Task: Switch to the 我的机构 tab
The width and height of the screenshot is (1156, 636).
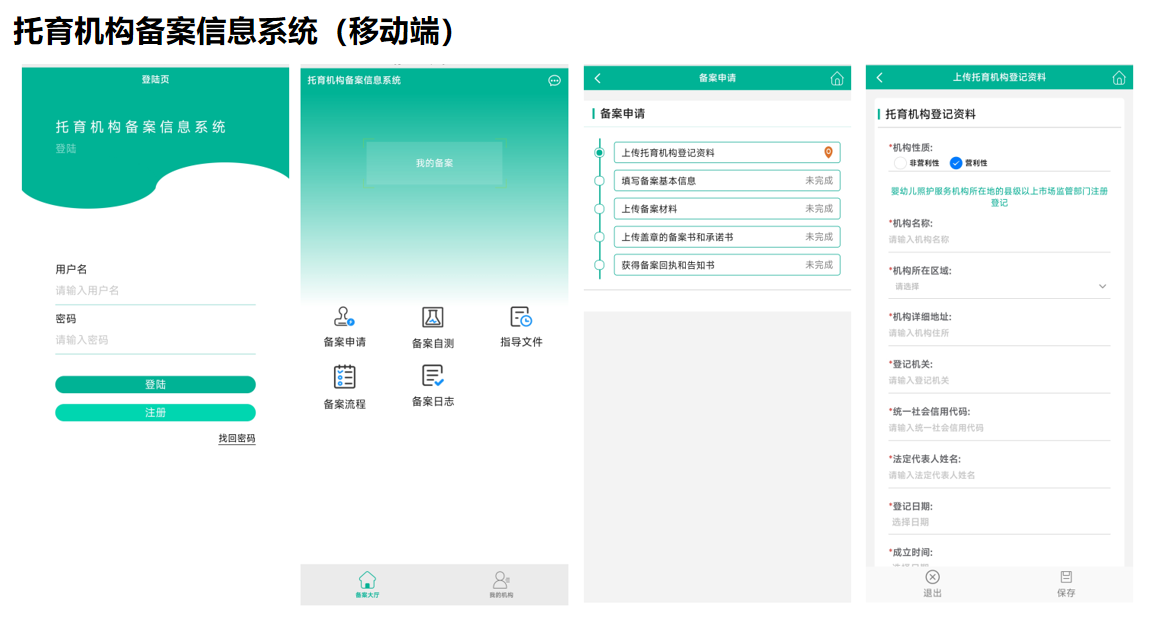Action: click(x=503, y=583)
